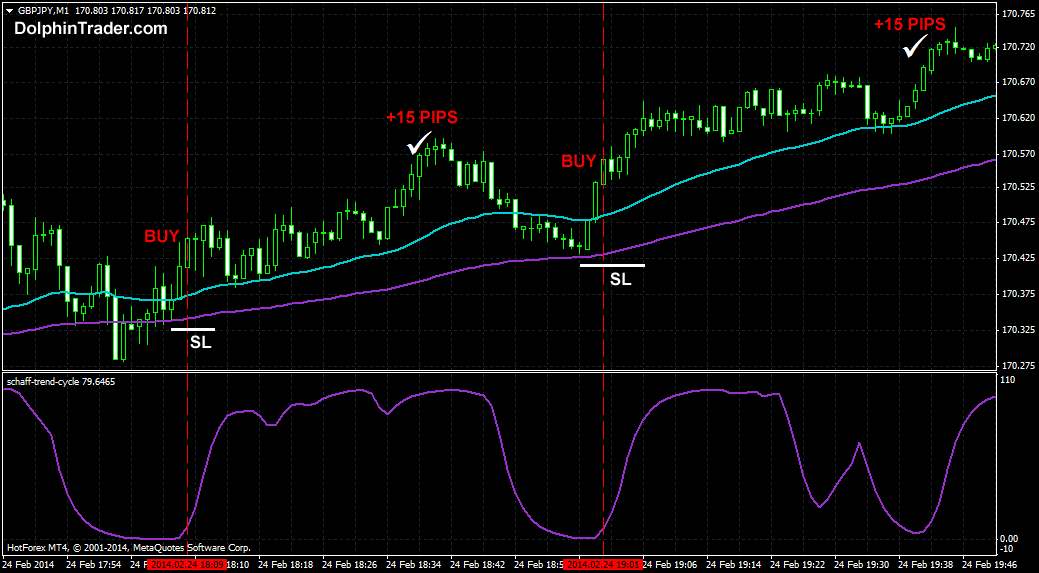Viewport: 1039px width, 573px height.
Task: Click the second BUY label near mid-chart
Action: [578, 161]
